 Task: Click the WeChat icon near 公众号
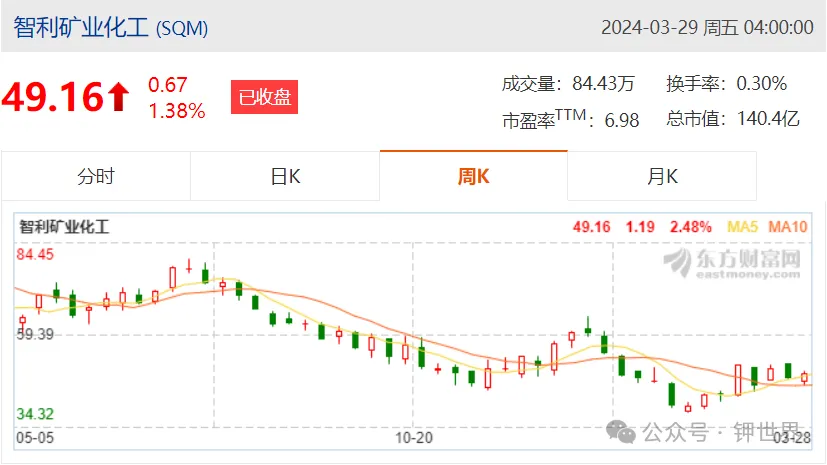point(621,432)
